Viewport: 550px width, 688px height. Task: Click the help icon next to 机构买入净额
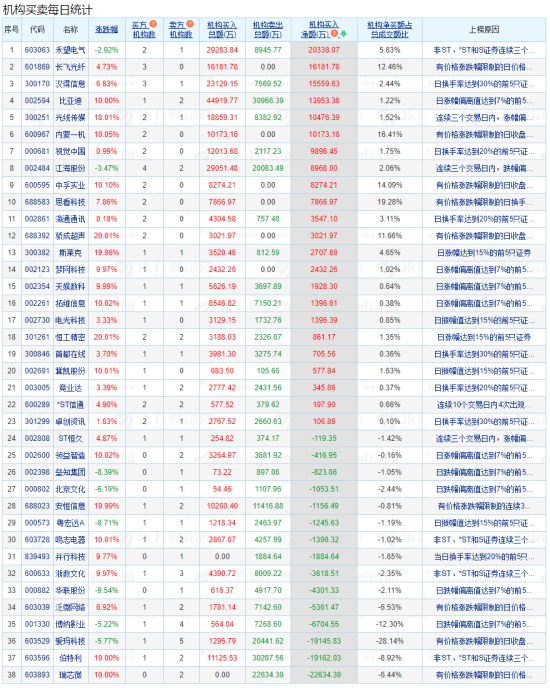tap(334, 33)
